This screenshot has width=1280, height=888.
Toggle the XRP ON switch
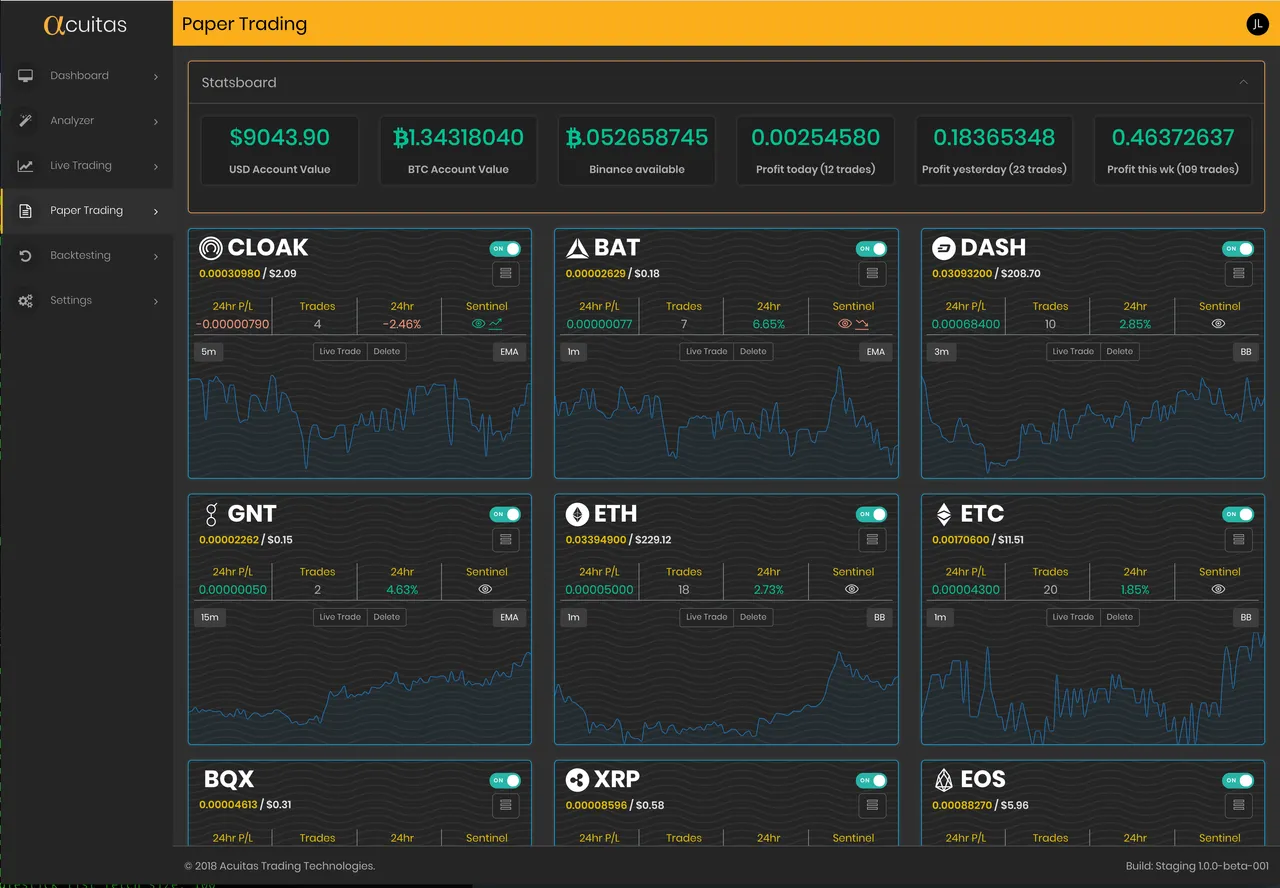click(872, 780)
